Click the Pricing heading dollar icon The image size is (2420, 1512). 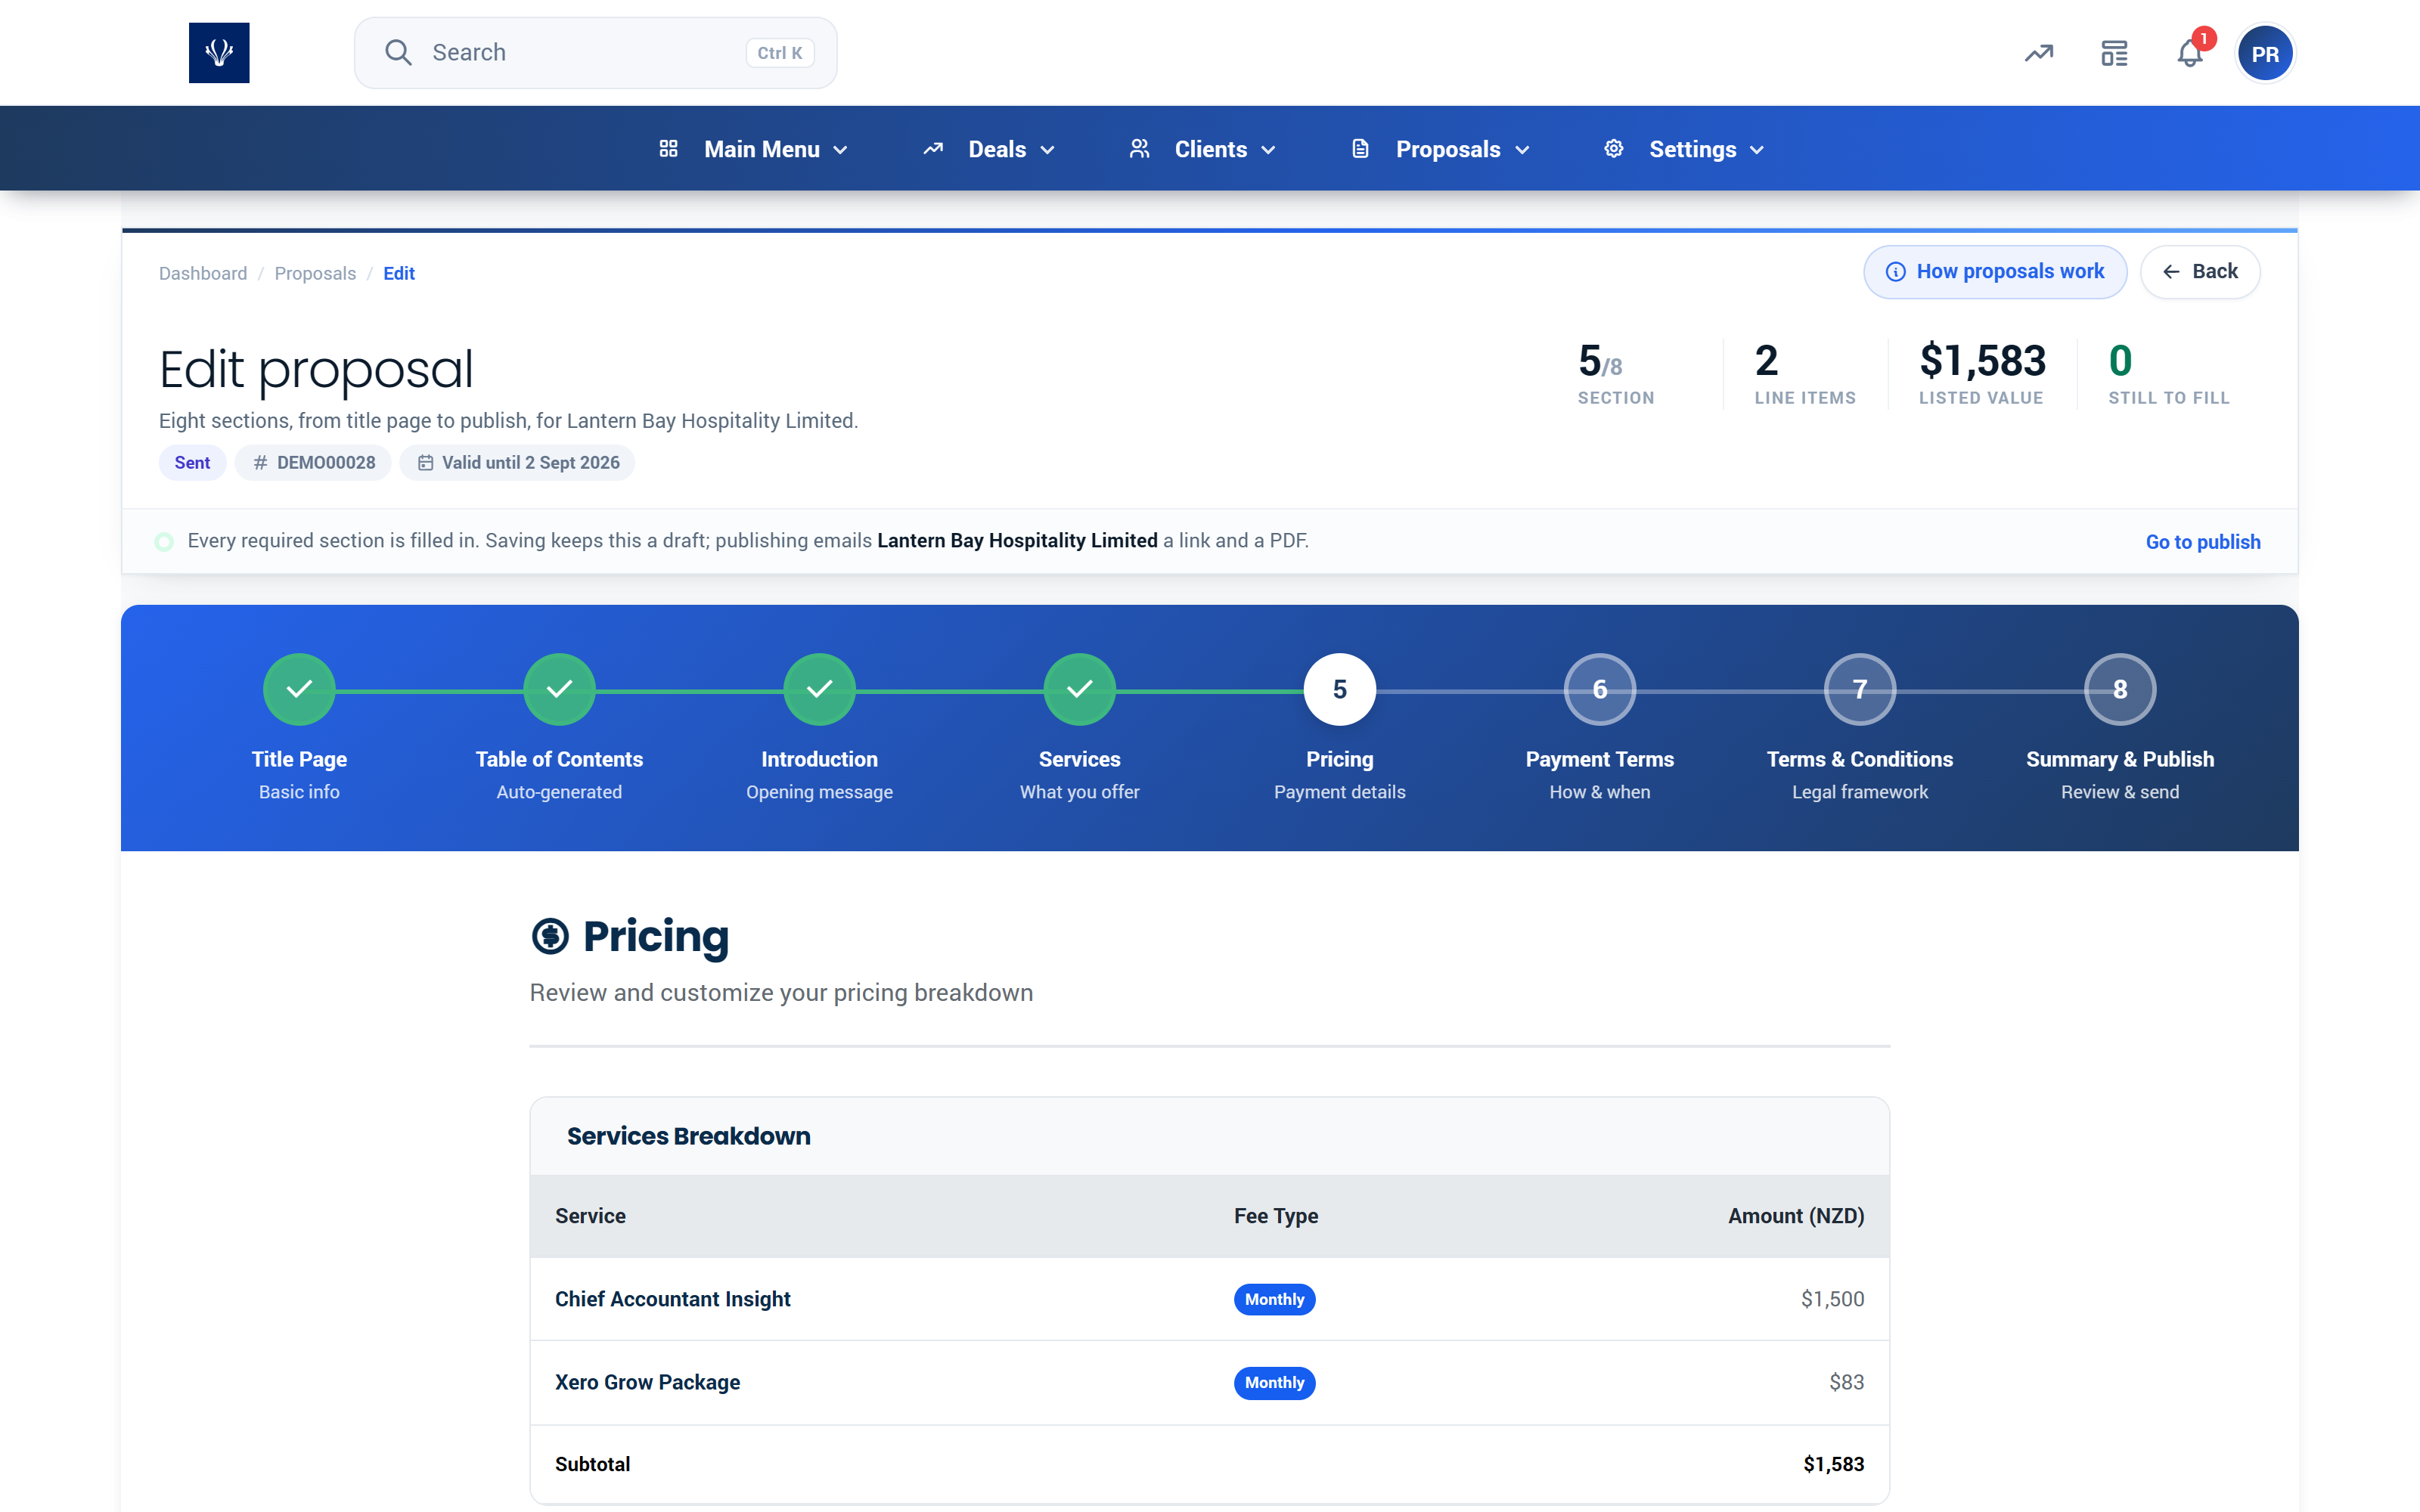pyautogui.click(x=550, y=937)
